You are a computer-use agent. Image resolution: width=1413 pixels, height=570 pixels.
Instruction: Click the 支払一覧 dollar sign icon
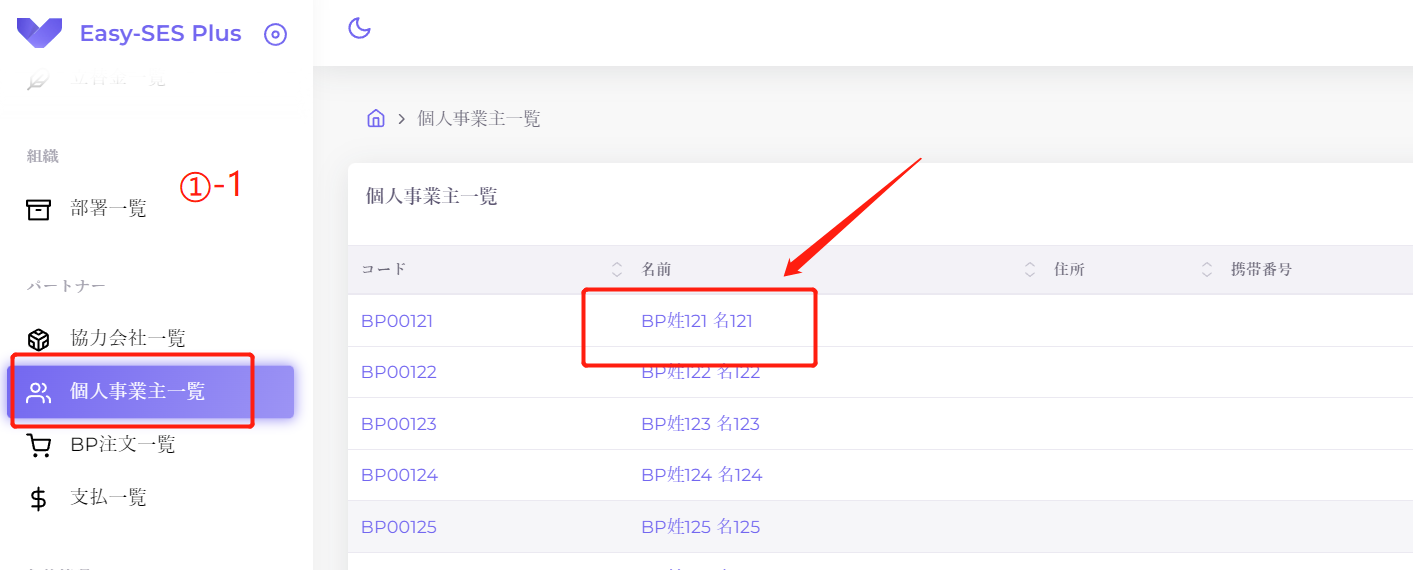(x=38, y=498)
